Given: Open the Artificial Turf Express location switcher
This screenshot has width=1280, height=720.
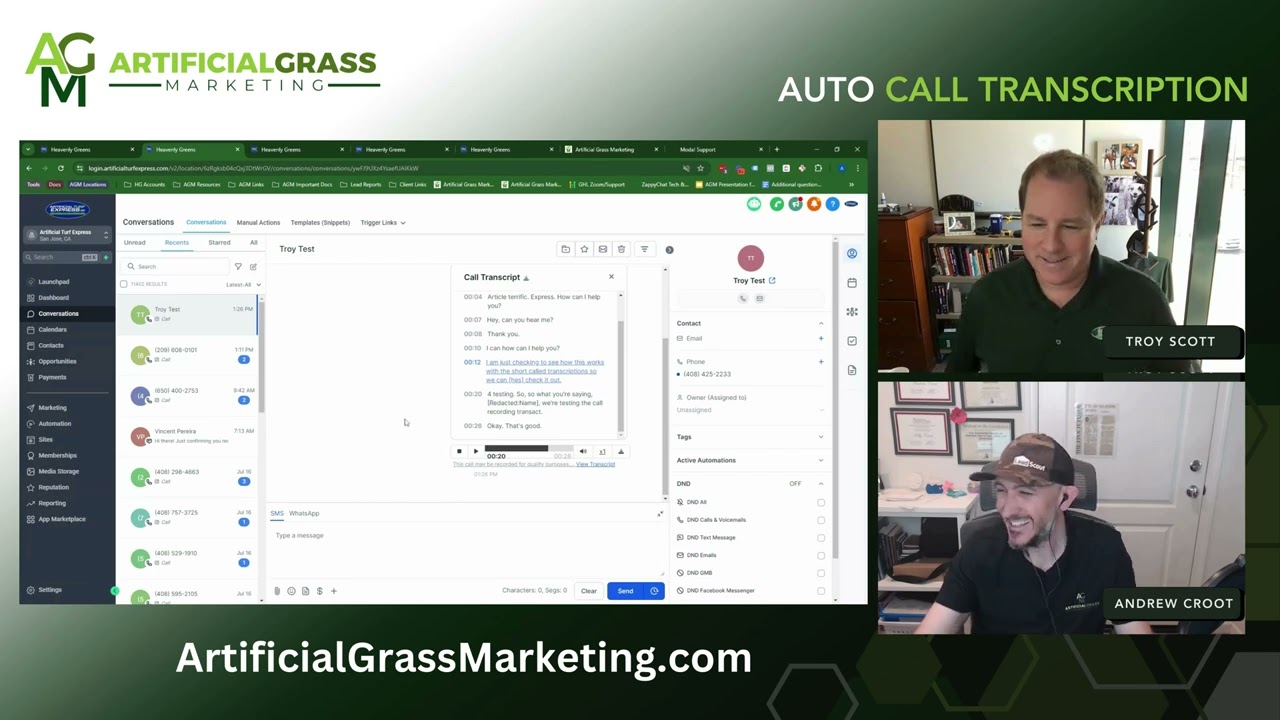Looking at the screenshot, I should point(67,235).
